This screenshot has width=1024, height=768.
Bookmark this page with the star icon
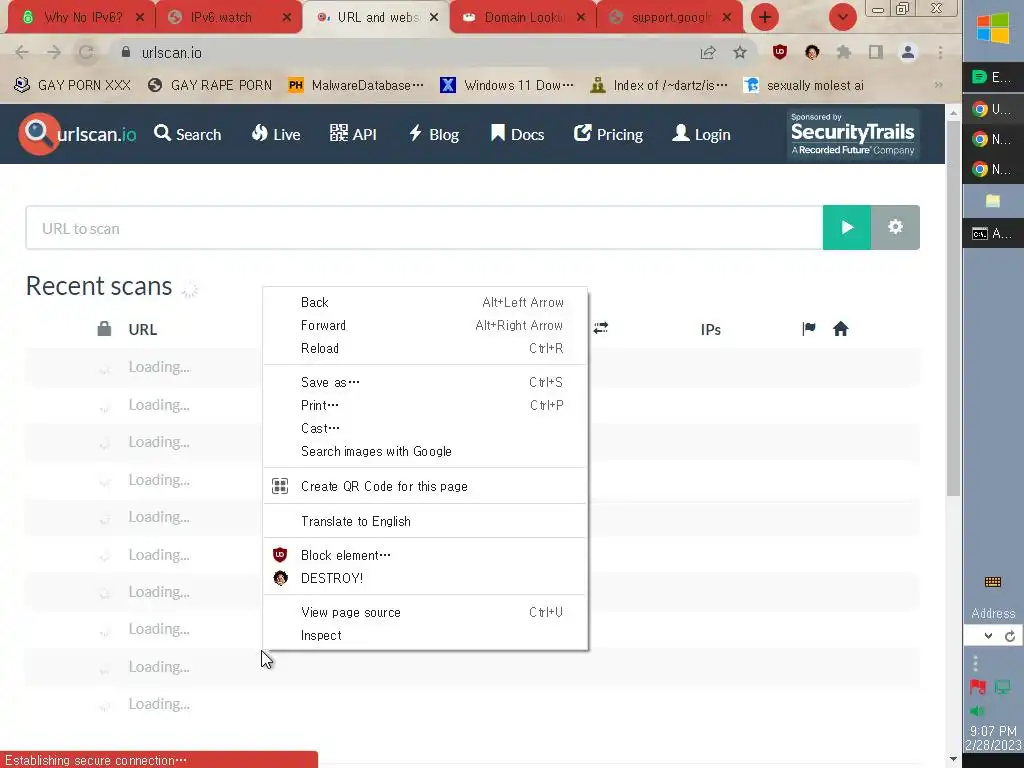tap(739, 52)
